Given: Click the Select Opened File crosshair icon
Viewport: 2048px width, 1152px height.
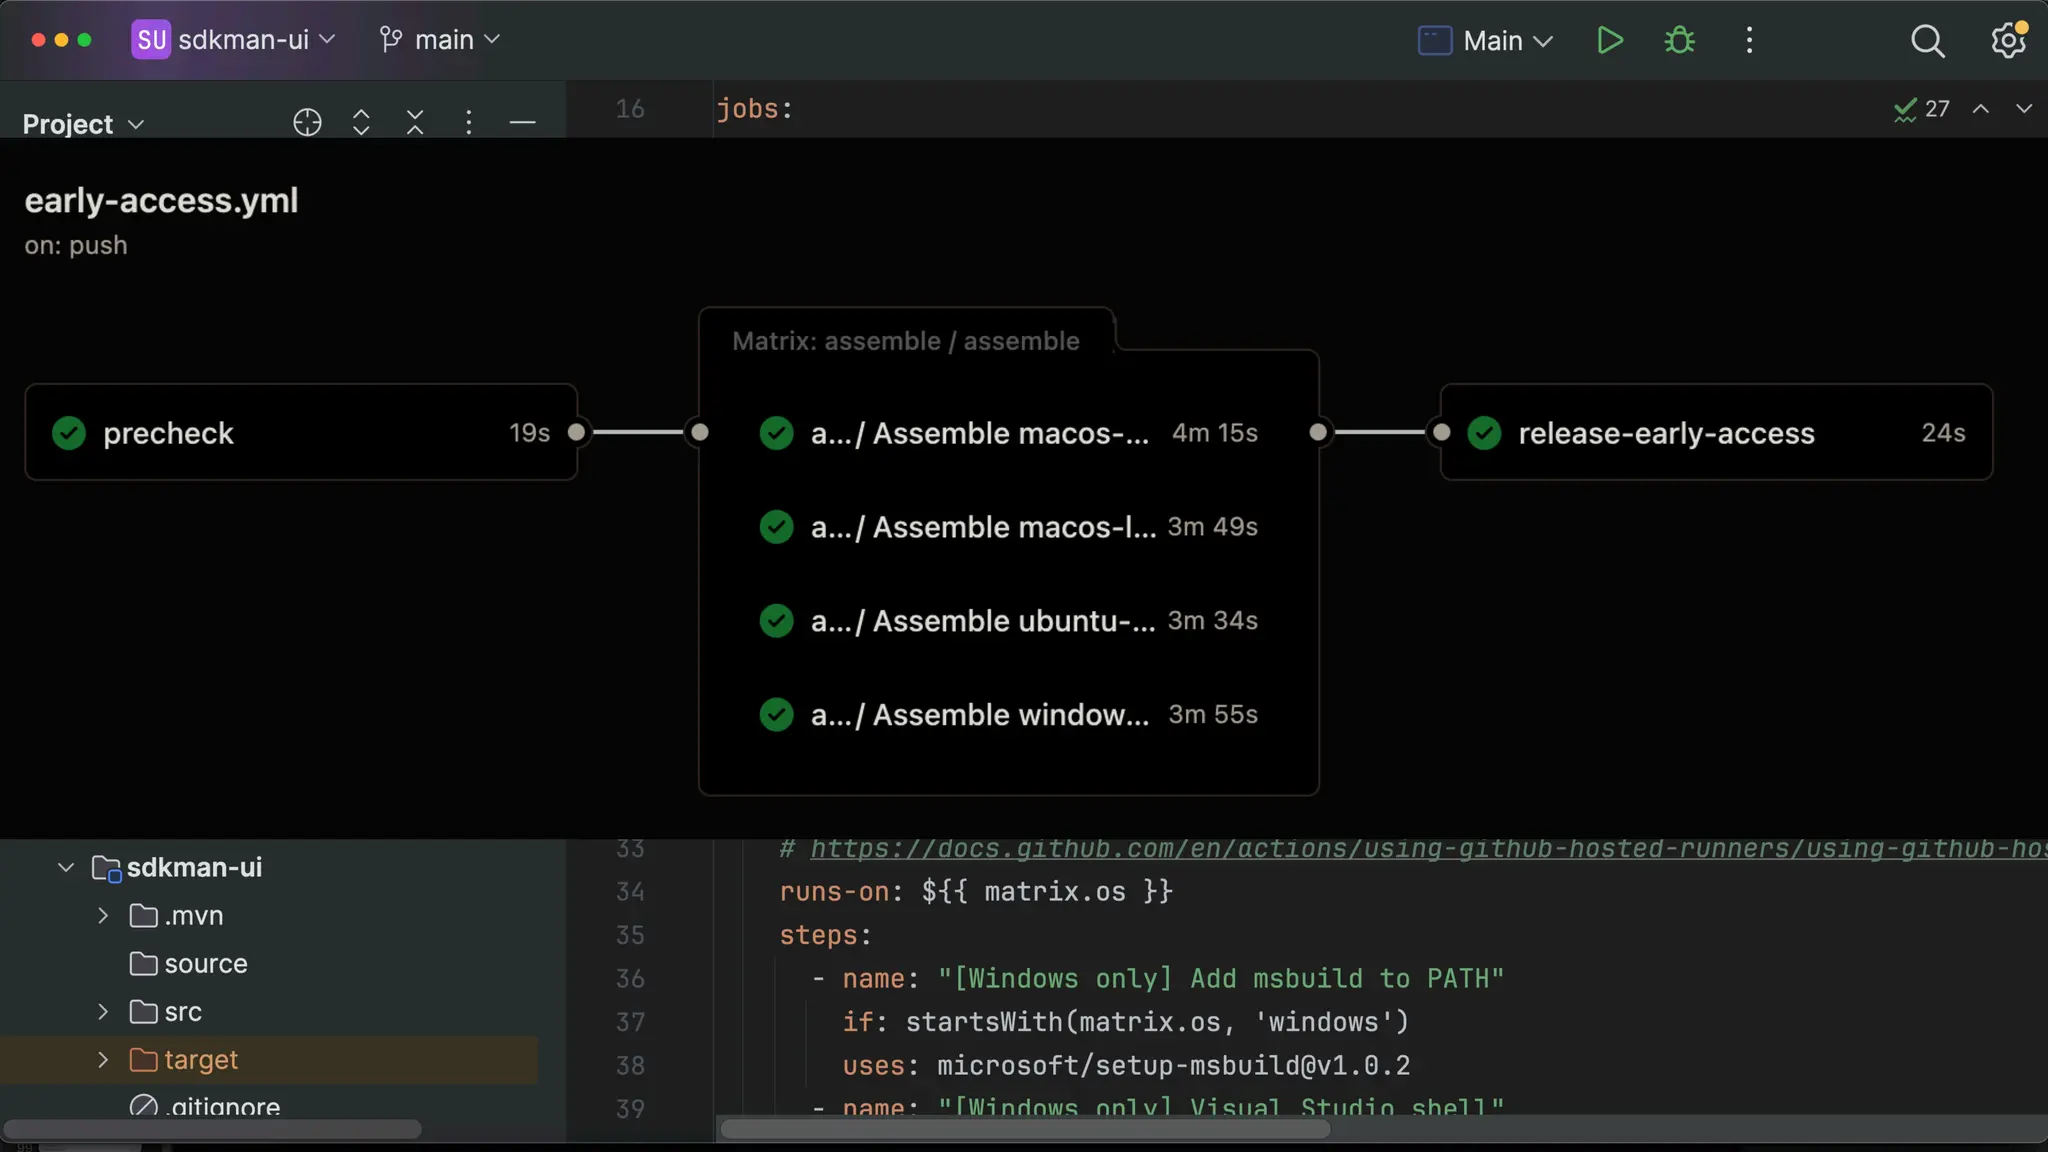Looking at the screenshot, I should coord(307,123).
